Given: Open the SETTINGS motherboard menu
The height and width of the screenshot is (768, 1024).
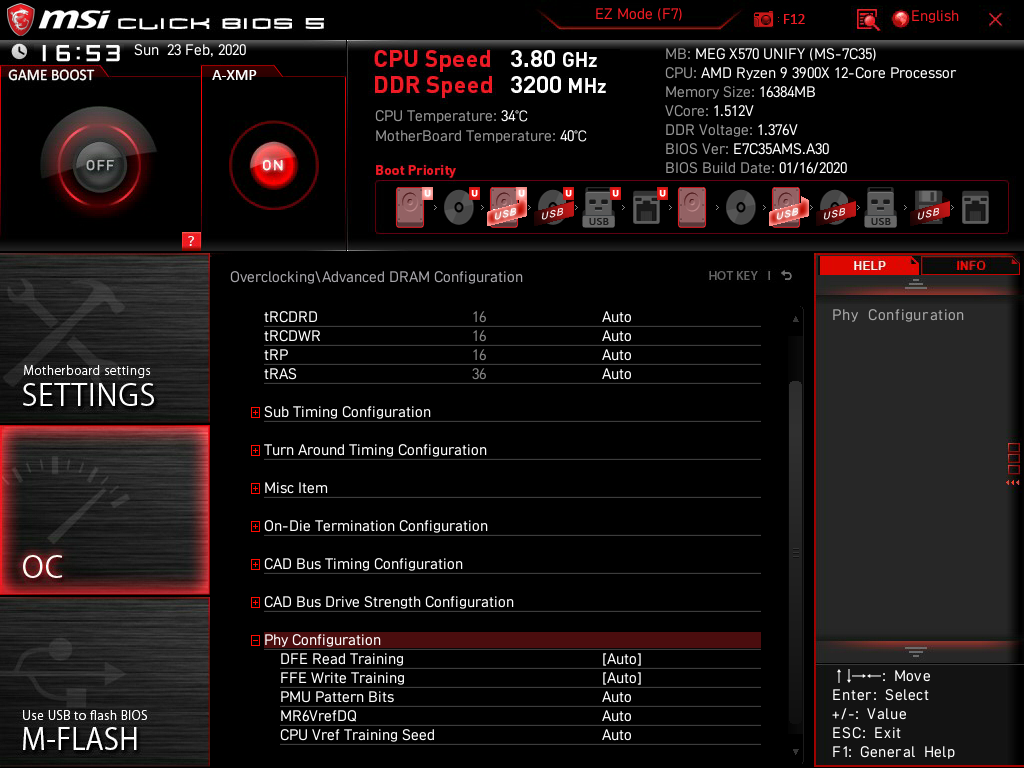Looking at the screenshot, I should (x=104, y=338).
